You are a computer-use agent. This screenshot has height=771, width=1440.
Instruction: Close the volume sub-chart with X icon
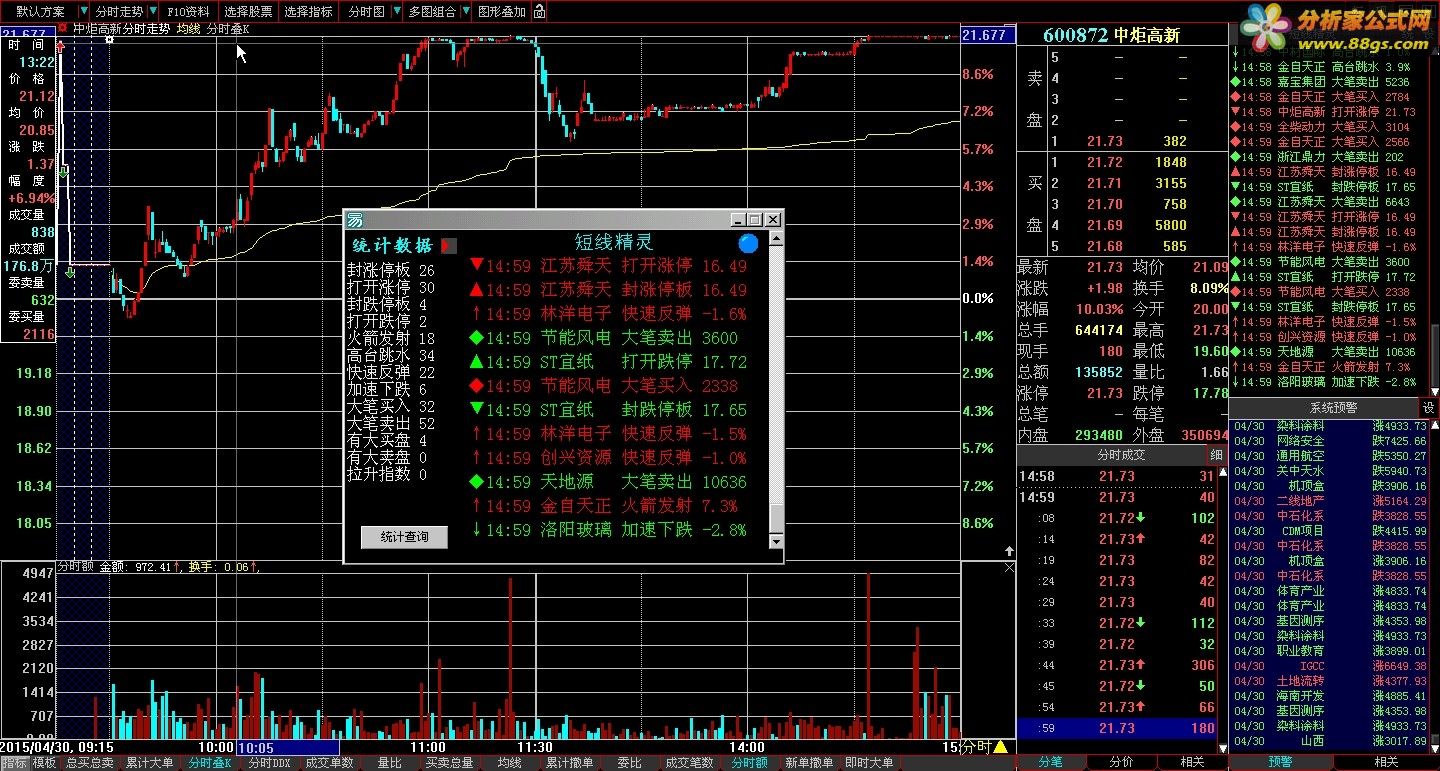pos(1009,567)
